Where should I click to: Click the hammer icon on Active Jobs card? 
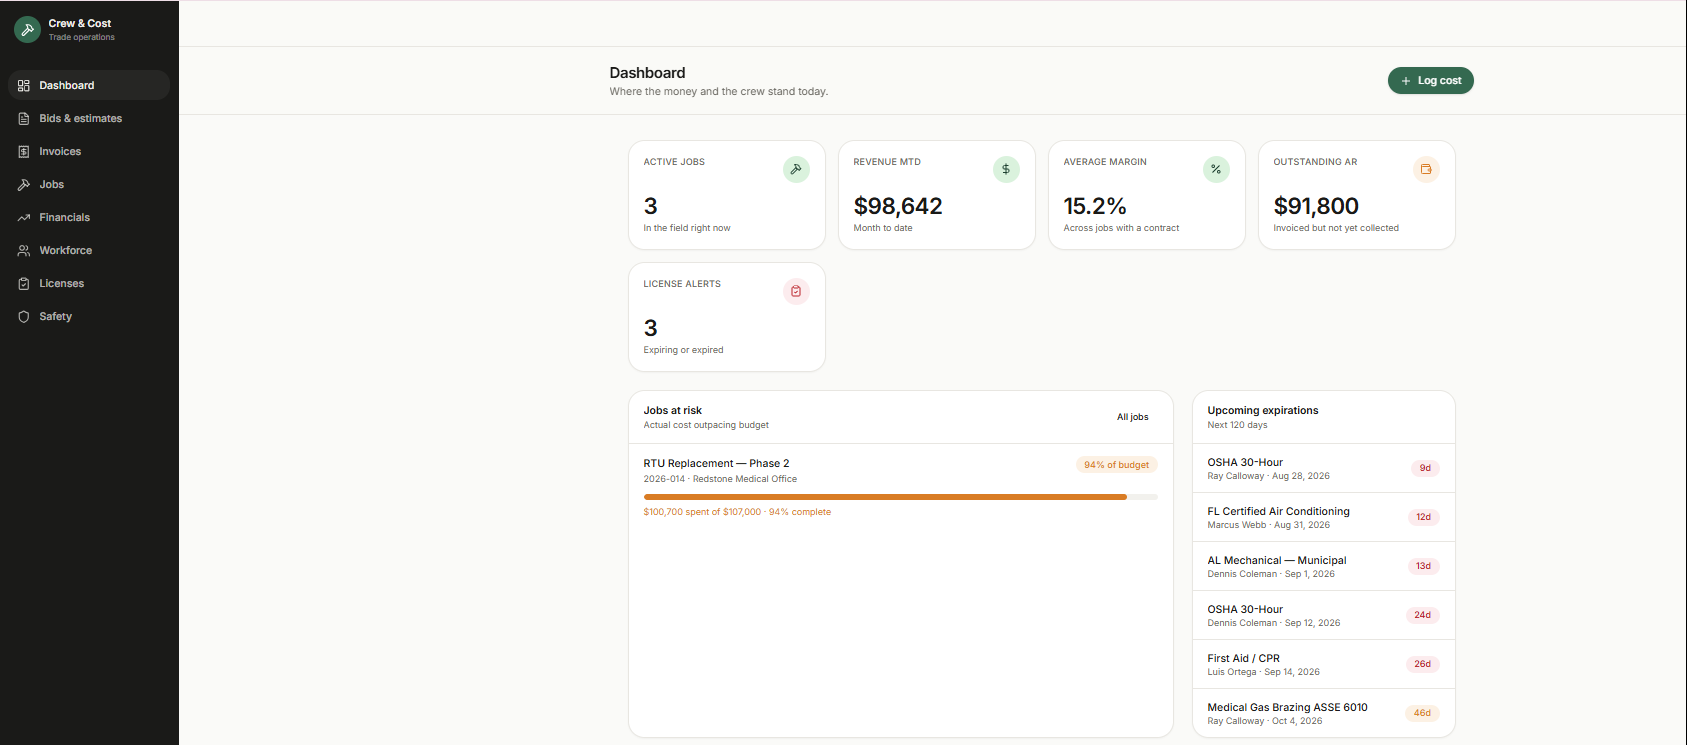point(796,169)
